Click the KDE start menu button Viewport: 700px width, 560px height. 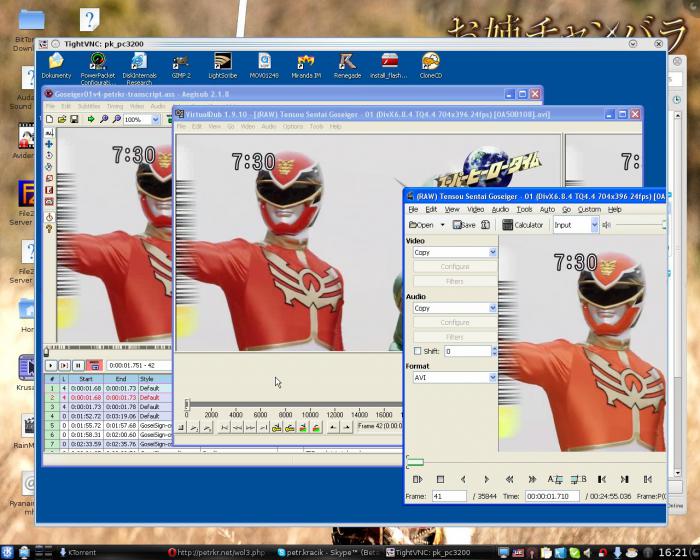coord(7,552)
